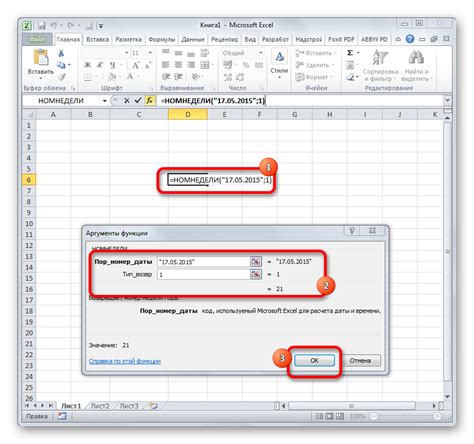Cancel formula entry with the X icon
Screen dimensions: 474x444
tap(127, 100)
